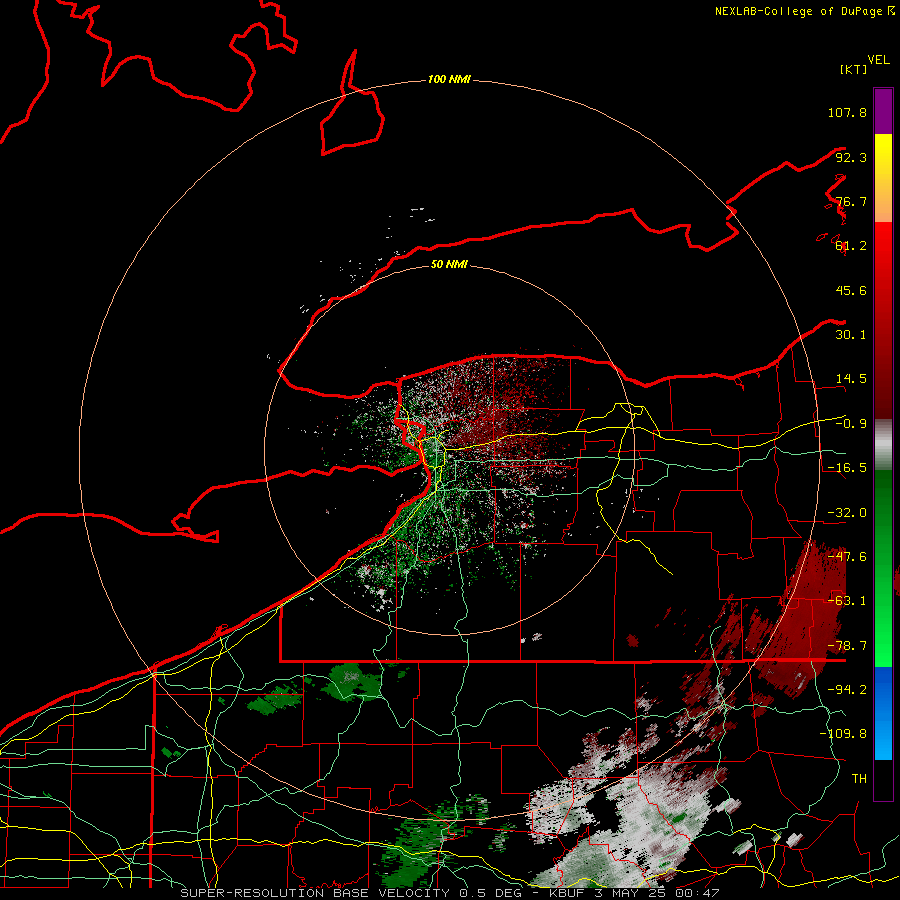
Task: Click the 76.7 velocity scale value
Action: coord(851,201)
